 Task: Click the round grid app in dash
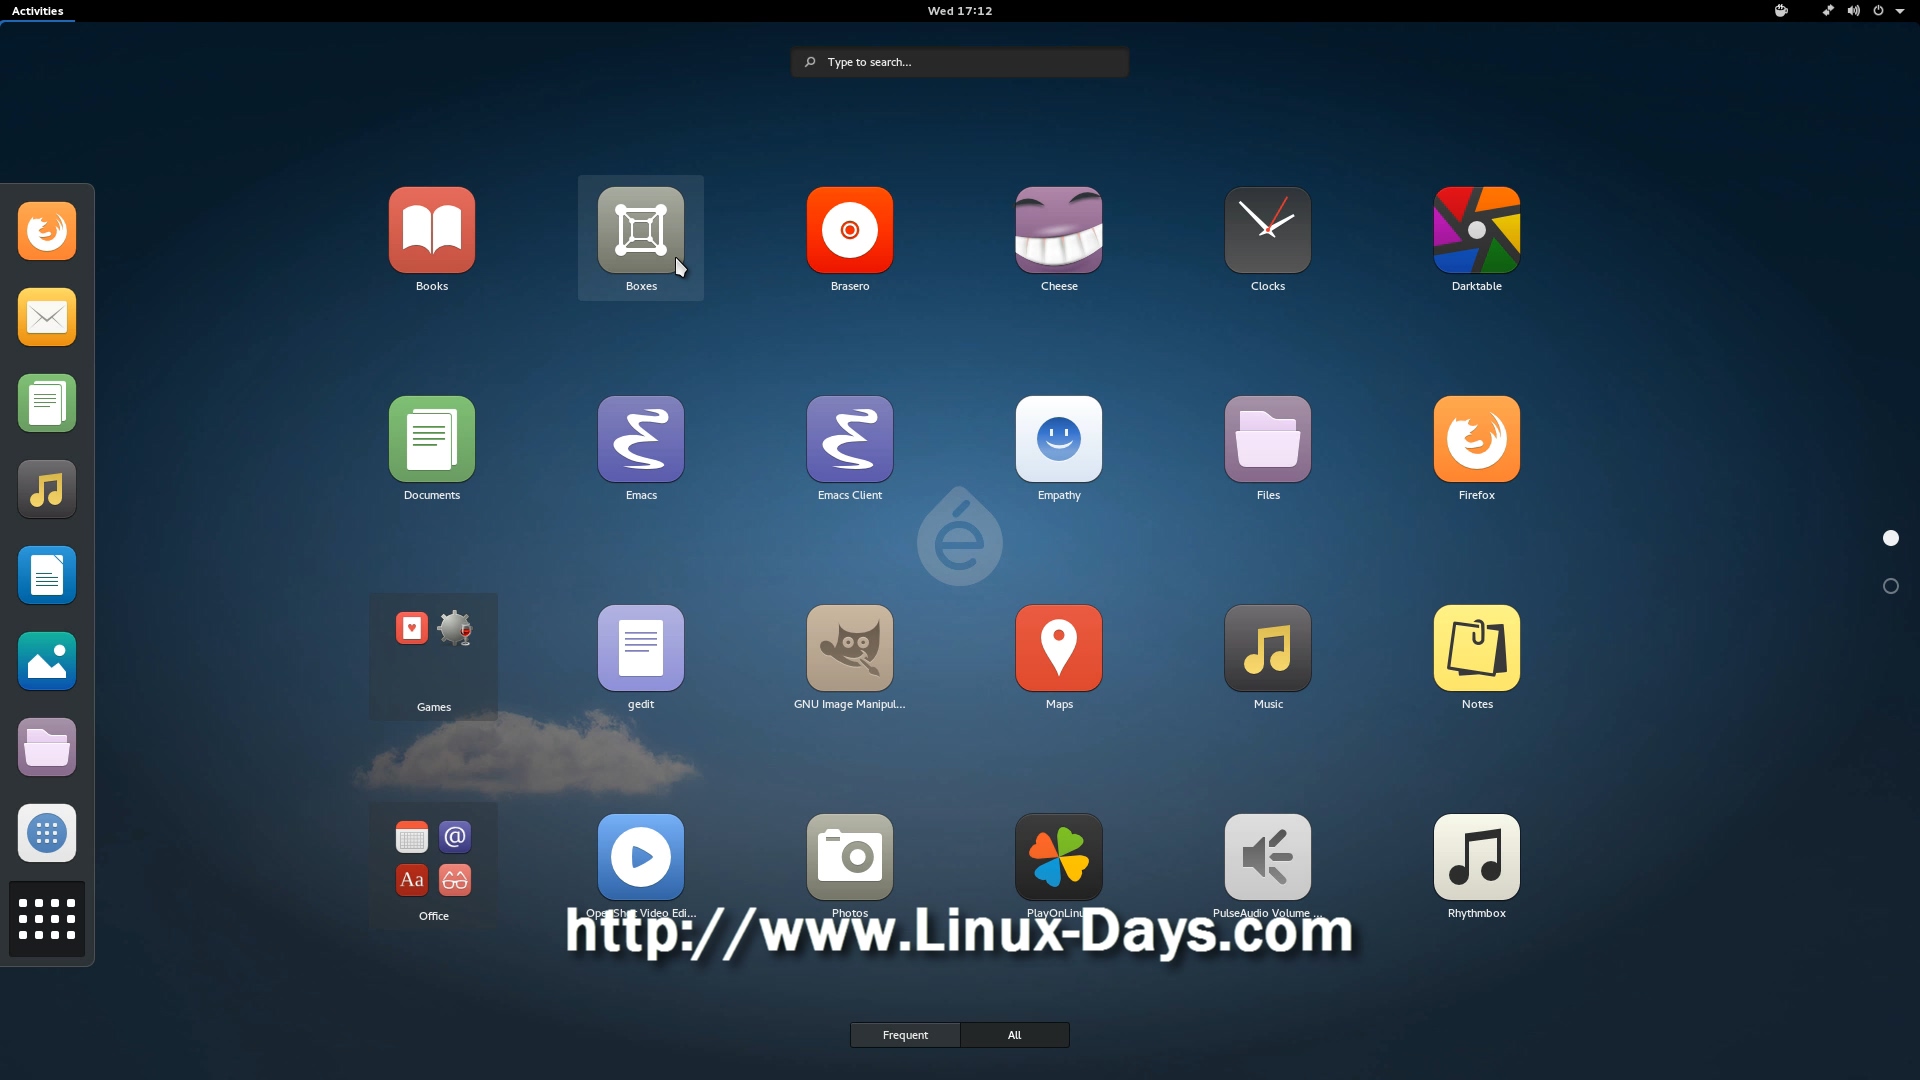tap(47, 834)
